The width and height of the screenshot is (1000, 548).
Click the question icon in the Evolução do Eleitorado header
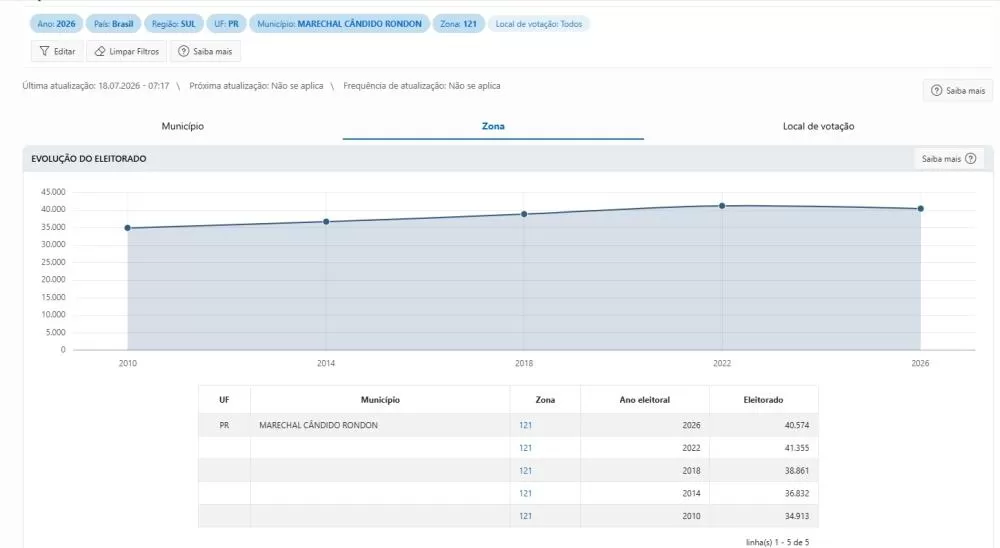tap(971, 158)
